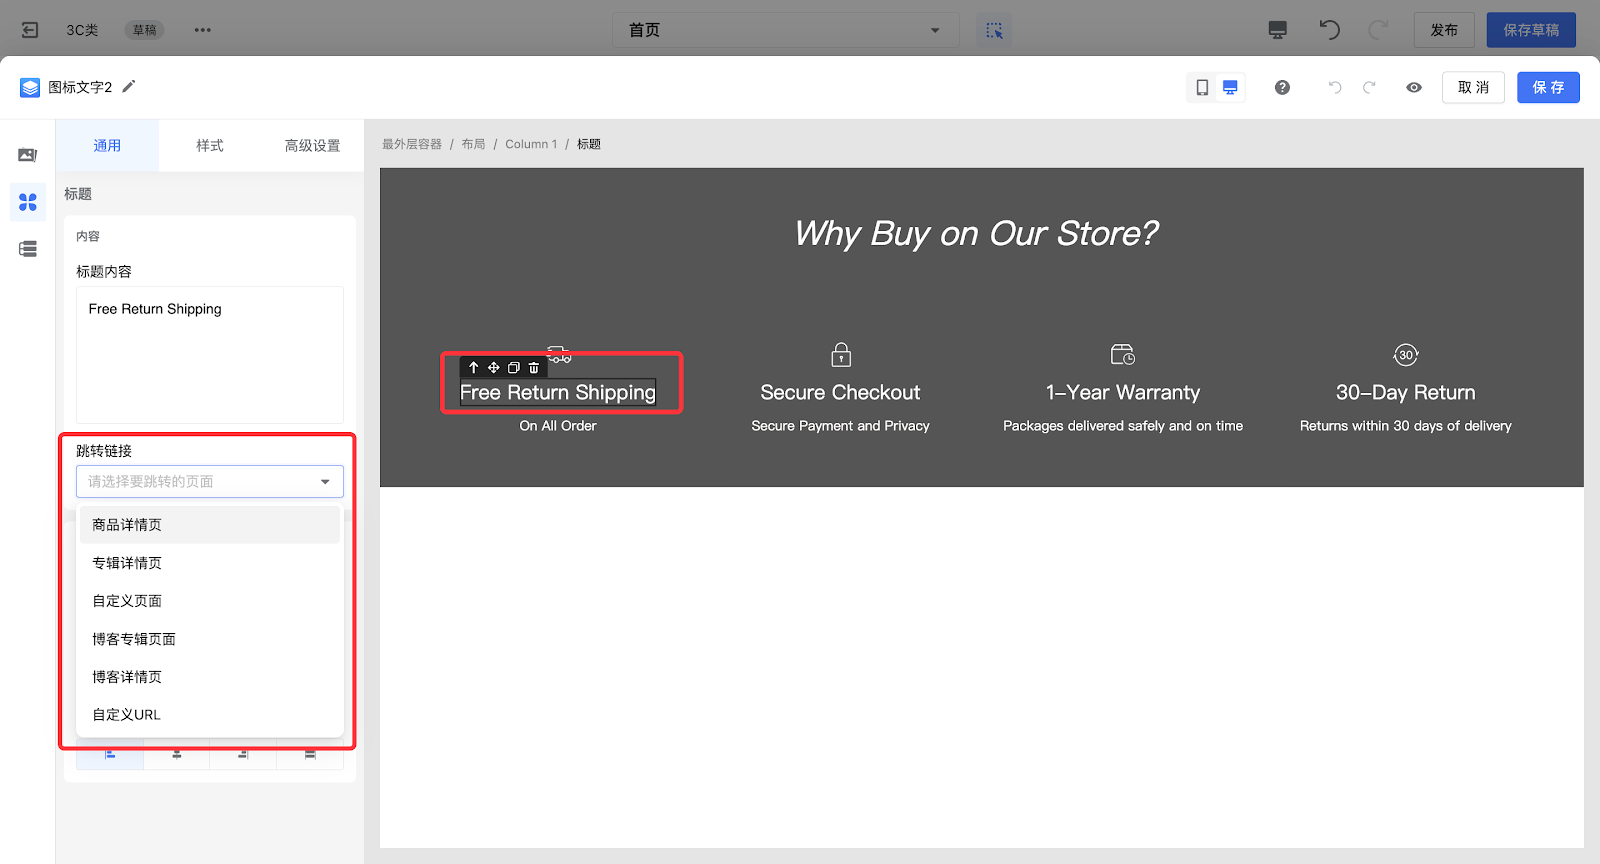Switch to the 样式 tab
The image size is (1600, 864).
(210, 146)
